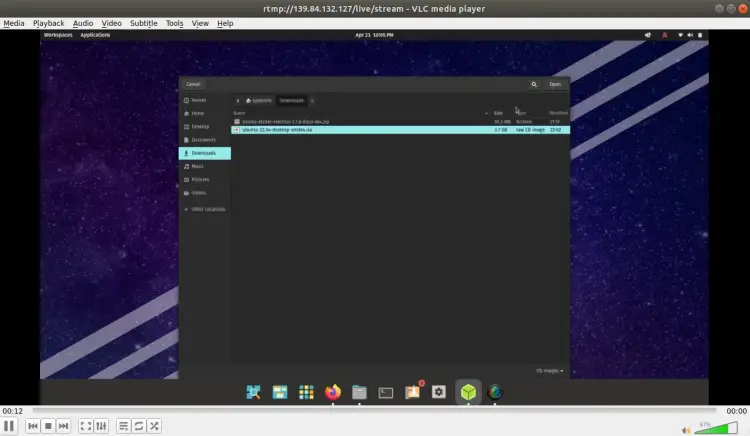Click Open in the streamed file dialog
This screenshot has width=750, height=436.
coord(555,84)
